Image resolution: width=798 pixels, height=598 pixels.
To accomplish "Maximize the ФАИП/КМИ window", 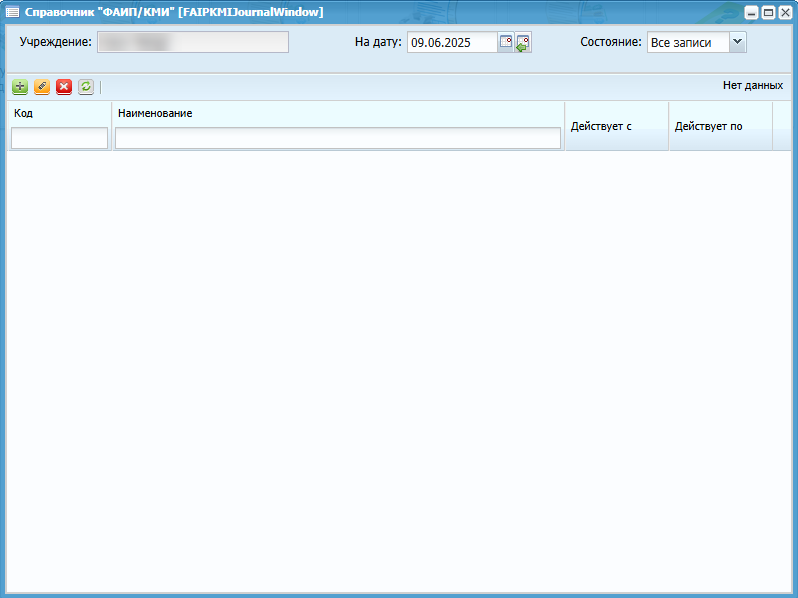I will coord(768,12).
